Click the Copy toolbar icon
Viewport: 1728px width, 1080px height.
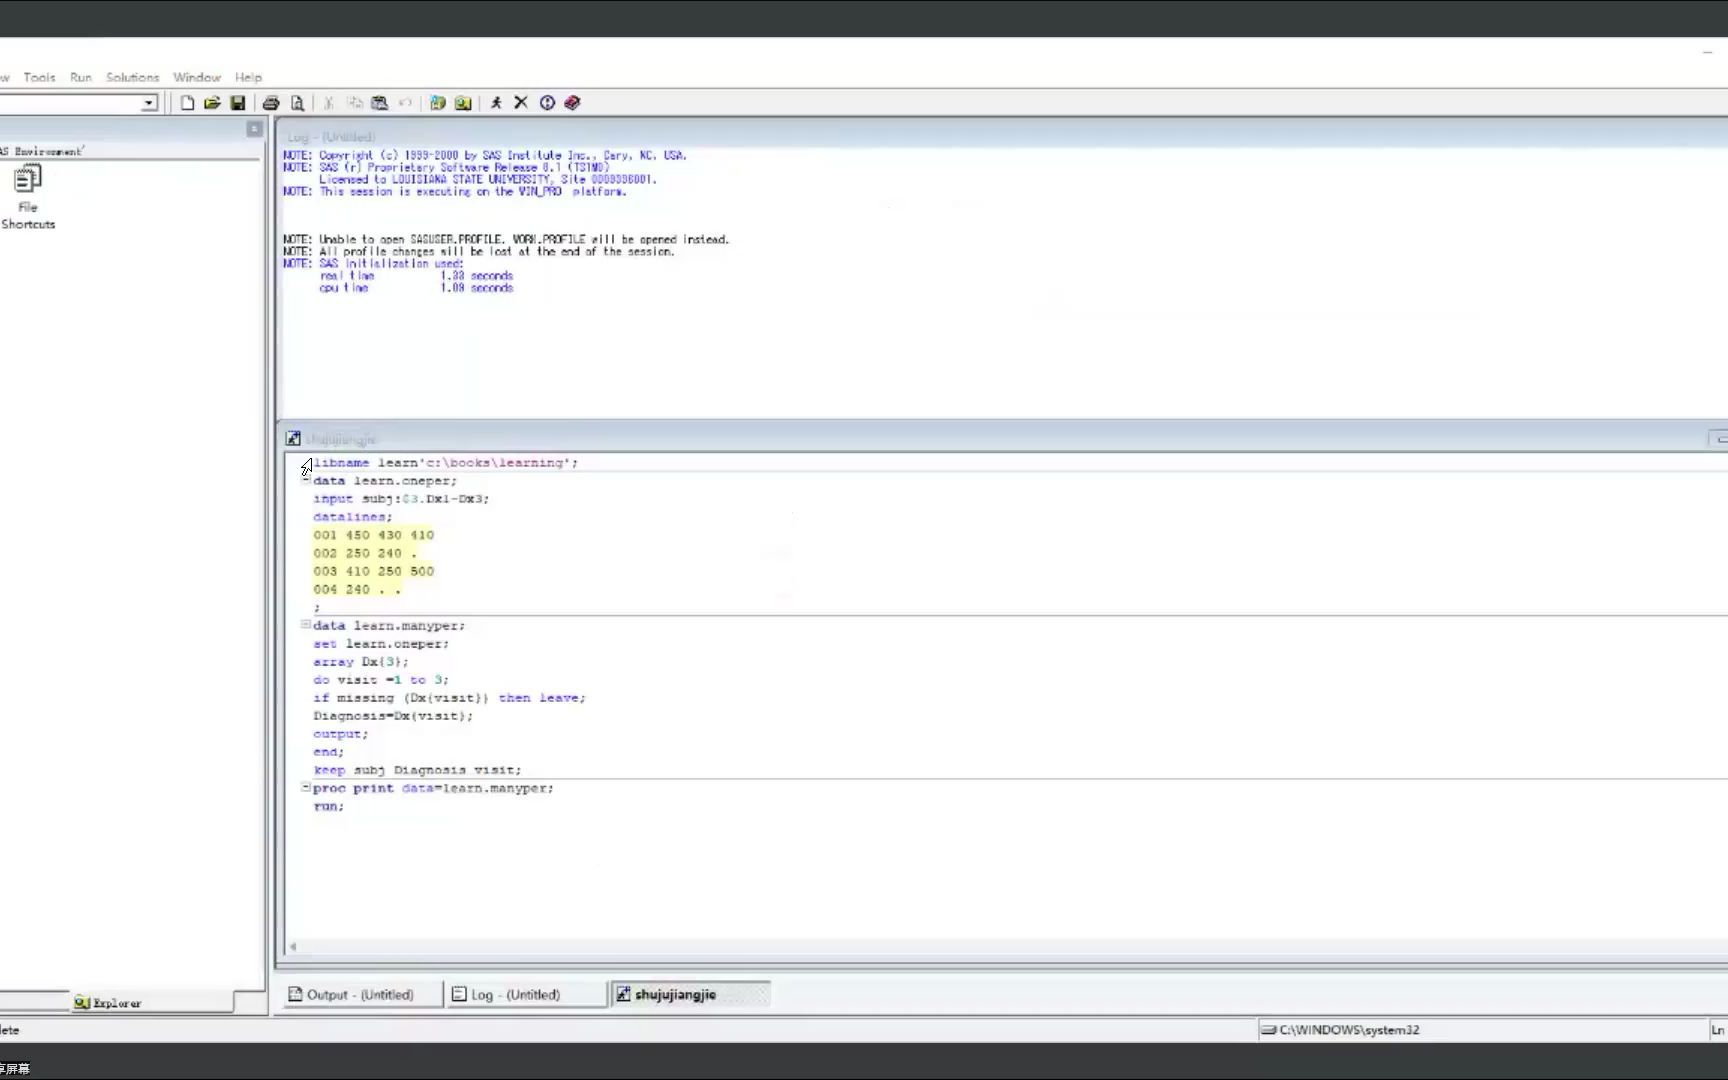(354, 103)
